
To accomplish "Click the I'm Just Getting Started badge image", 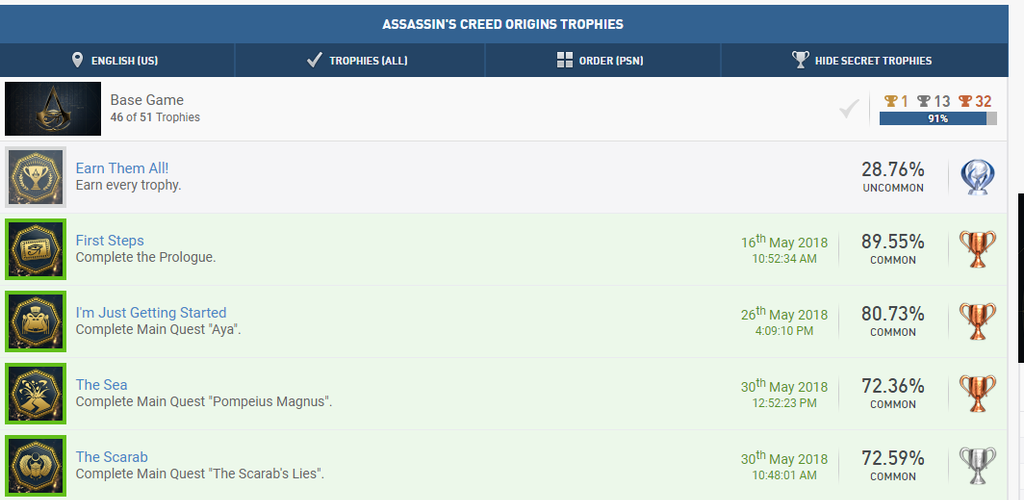I will click(x=35, y=321).
